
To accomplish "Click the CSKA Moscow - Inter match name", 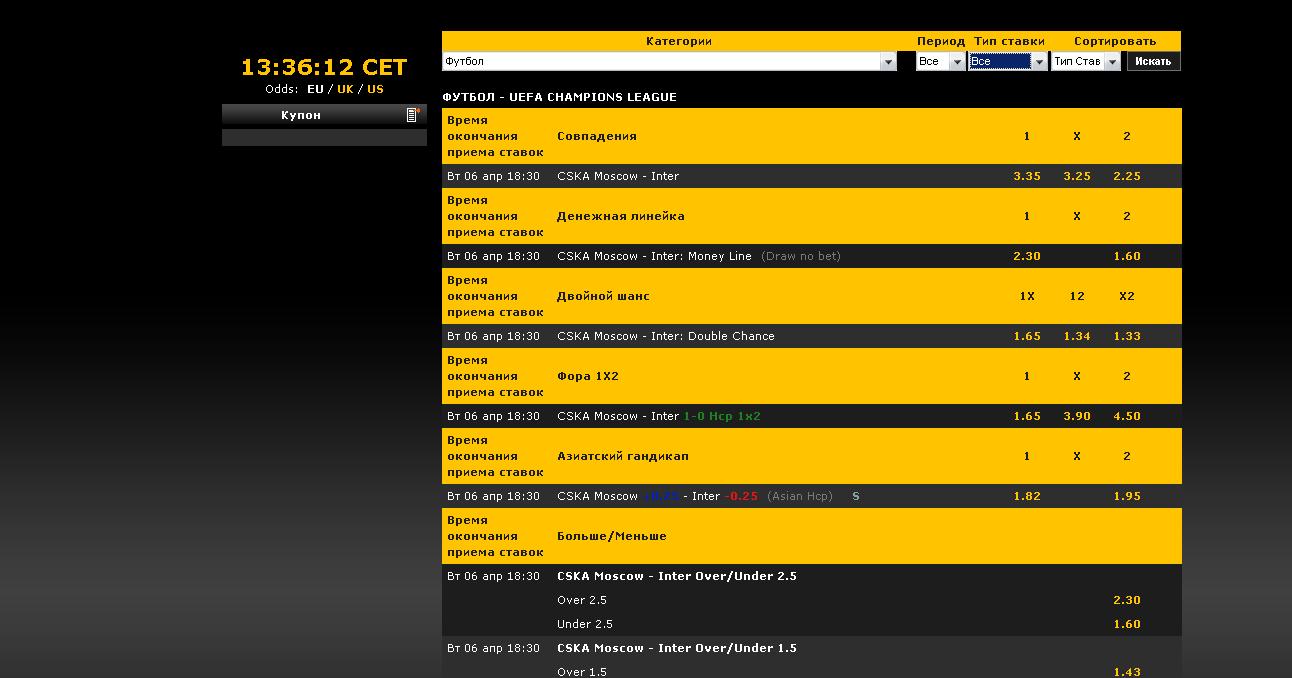I will pos(618,176).
